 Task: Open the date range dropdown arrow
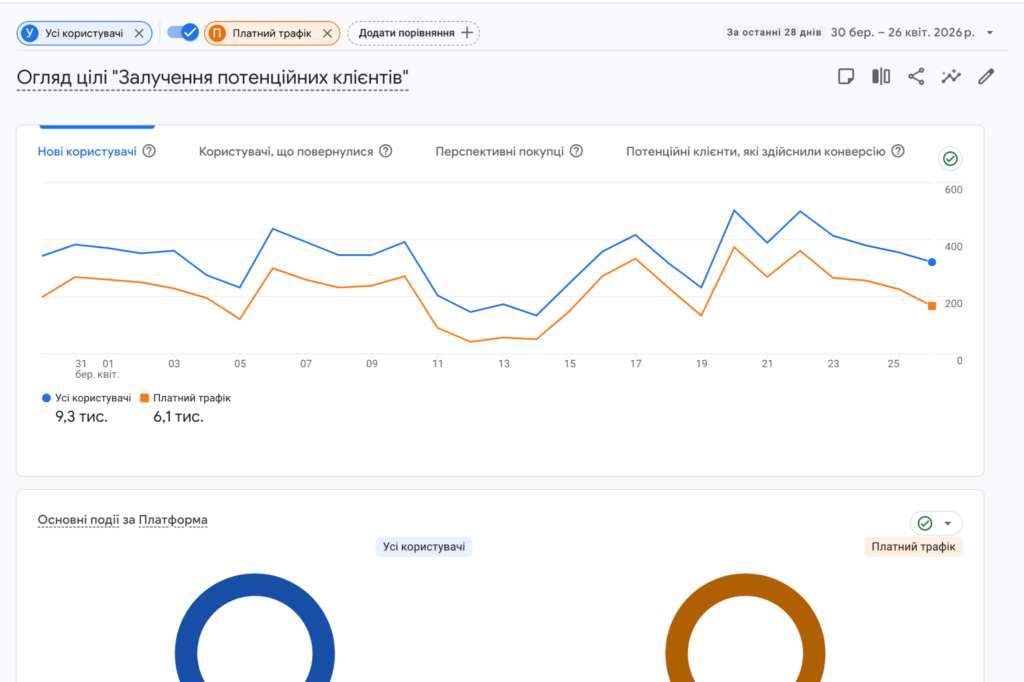point(990,33)
